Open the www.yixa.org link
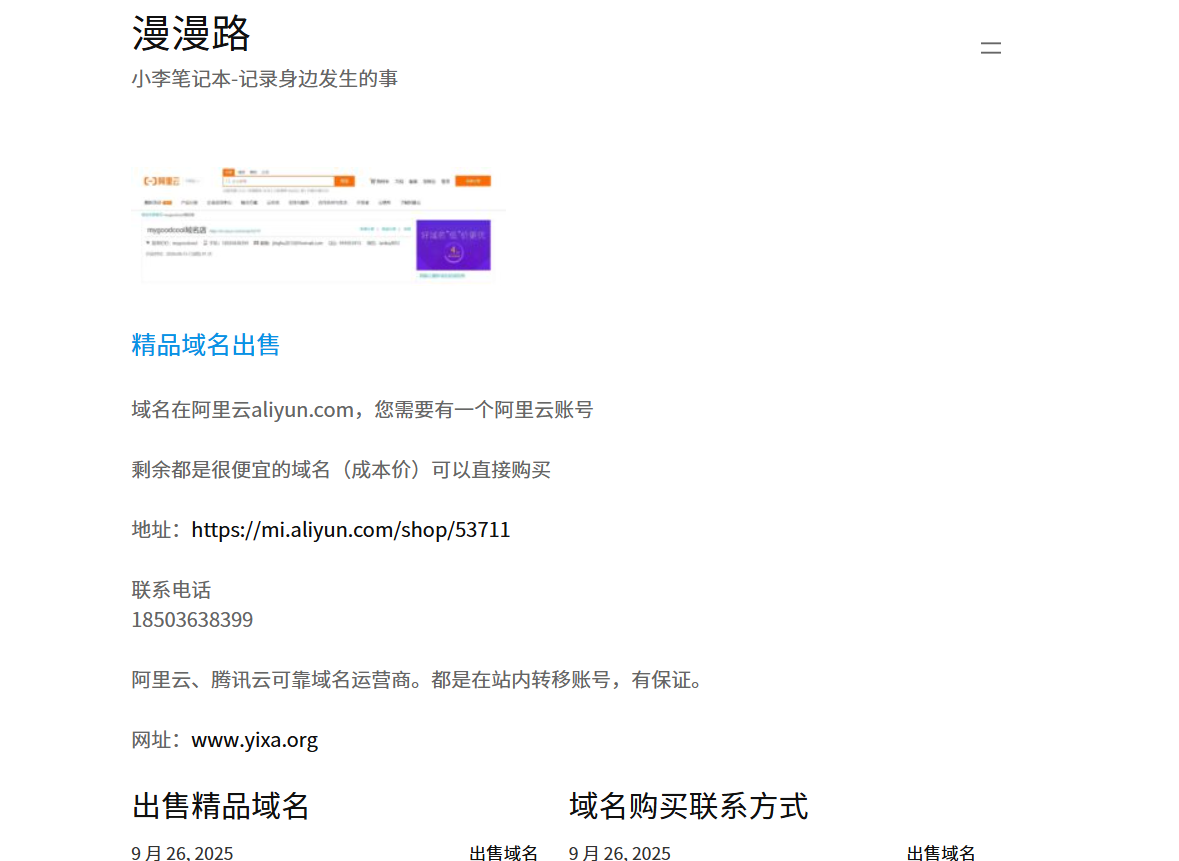This screenshot has width=1179, height=861. click(x=254, y=740)
